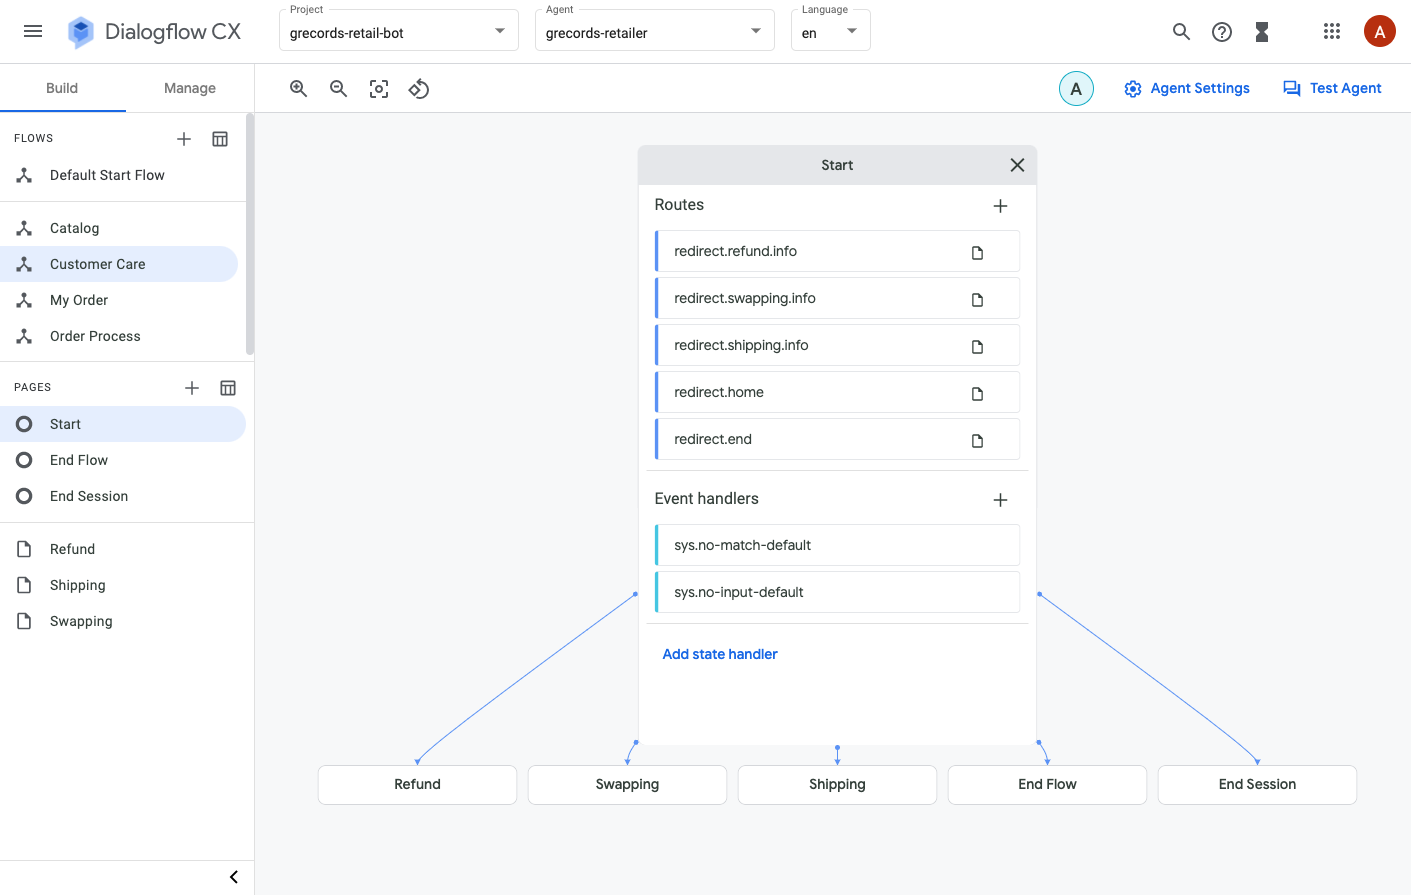Add a new event handler
1411x895 pixels.
[x=1000, y=500]
